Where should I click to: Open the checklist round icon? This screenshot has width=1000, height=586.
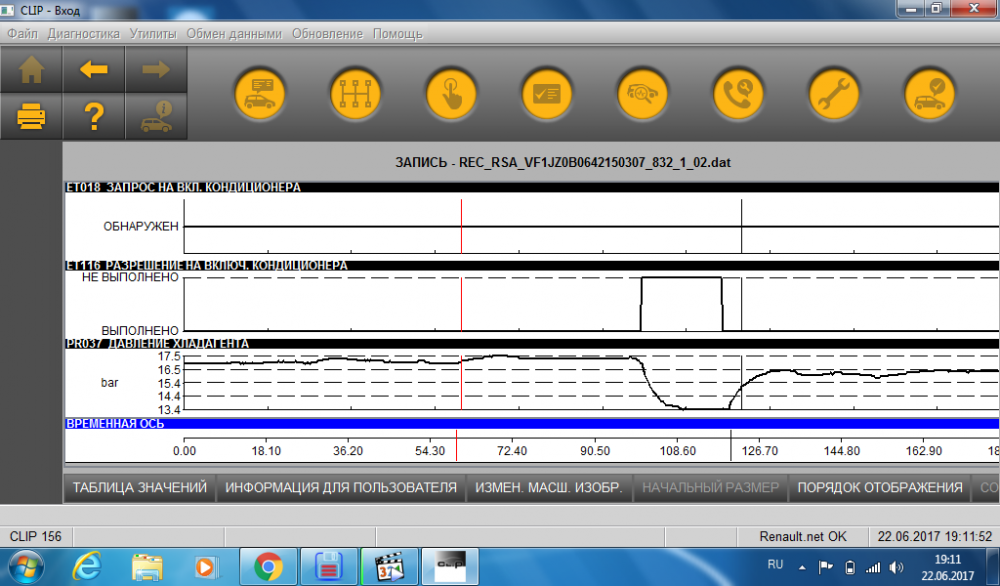coord(547,94)
